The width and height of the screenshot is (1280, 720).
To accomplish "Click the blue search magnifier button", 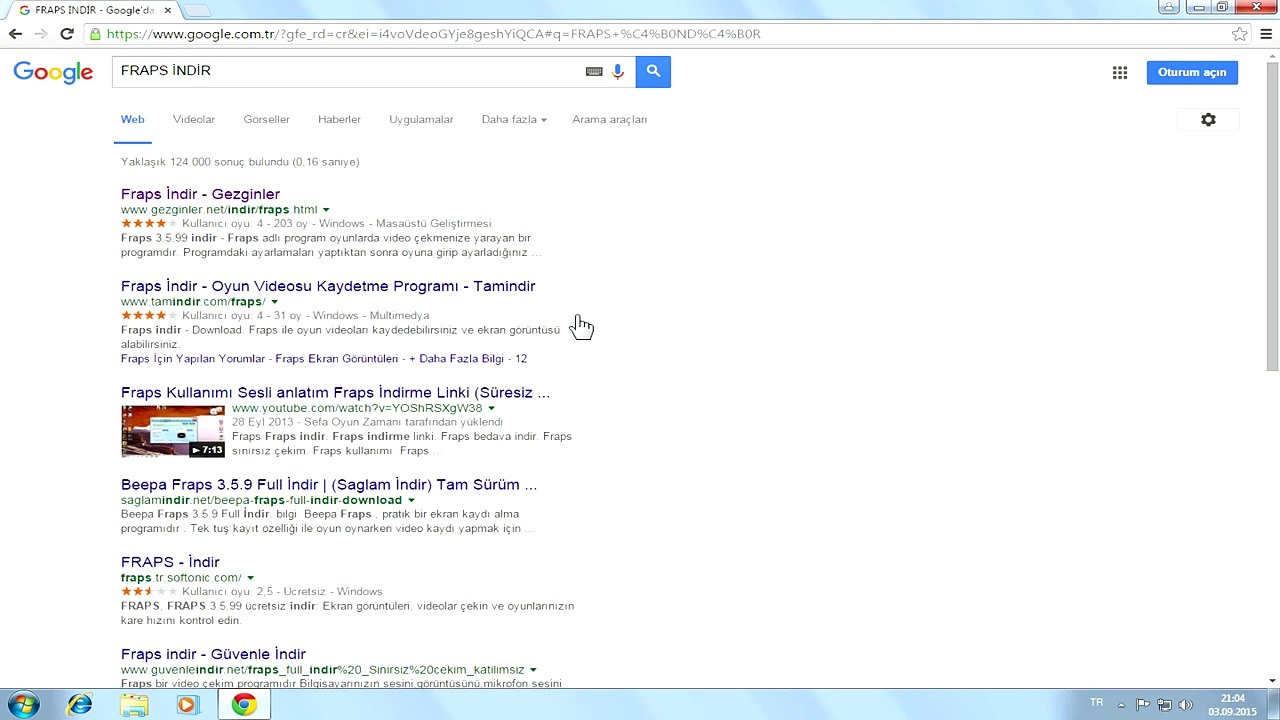I will [653, 71].
